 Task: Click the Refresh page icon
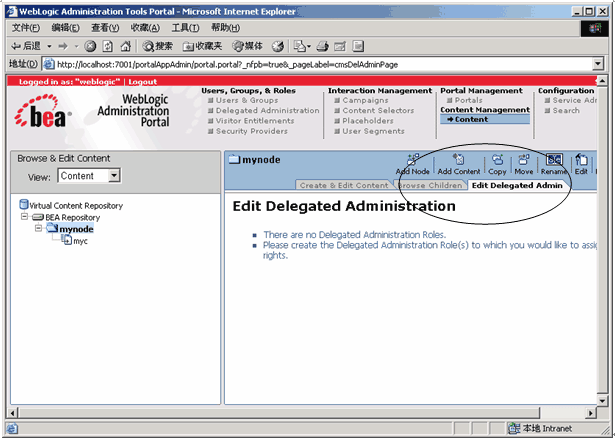107,46
